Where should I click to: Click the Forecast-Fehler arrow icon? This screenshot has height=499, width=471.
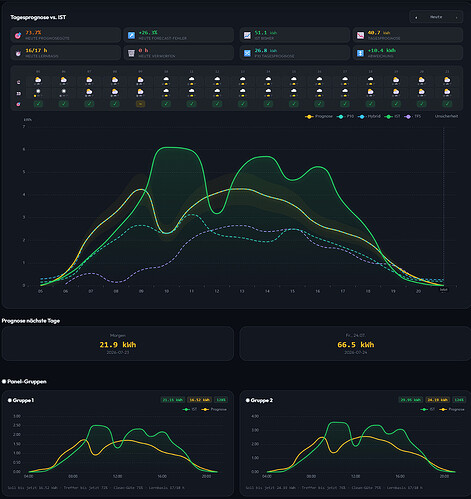coord(131,35)
